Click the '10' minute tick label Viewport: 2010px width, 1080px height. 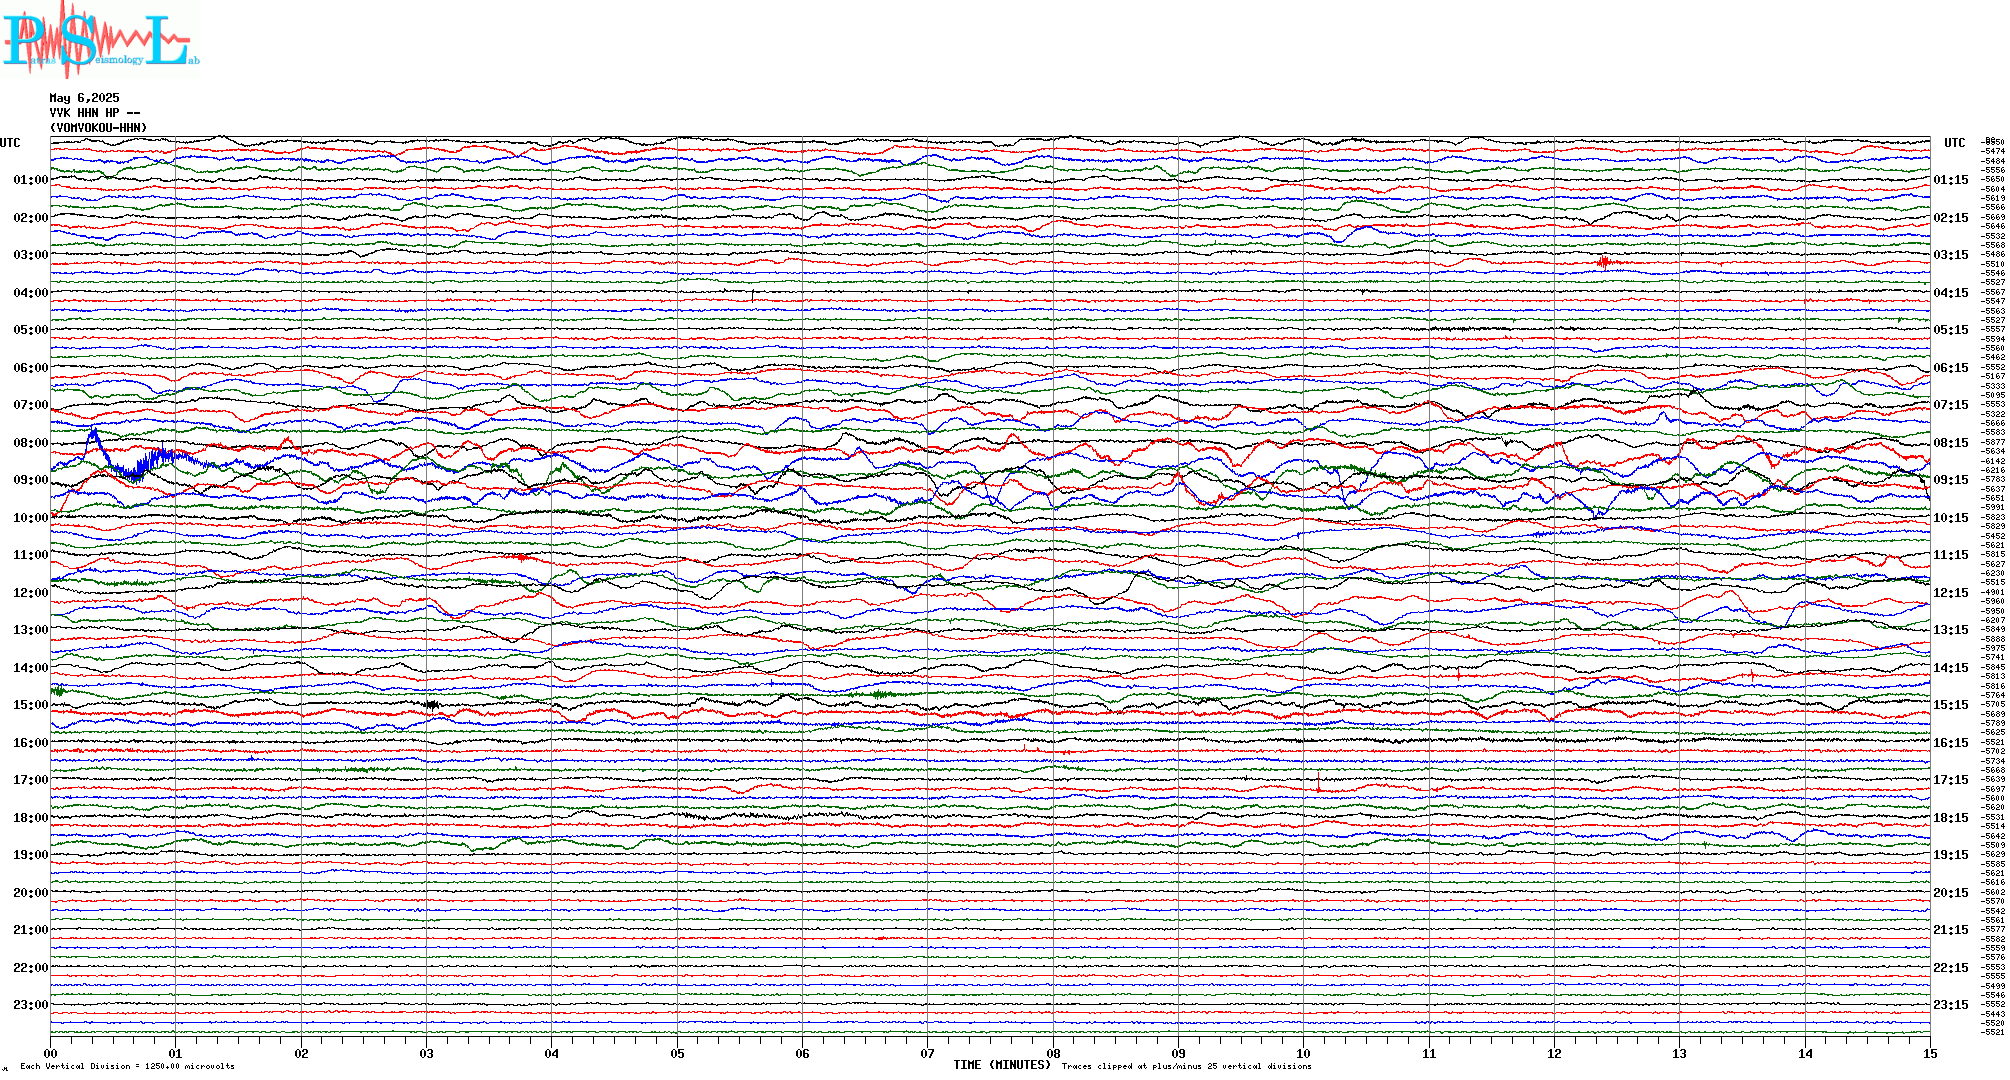pos(1304,1053)
